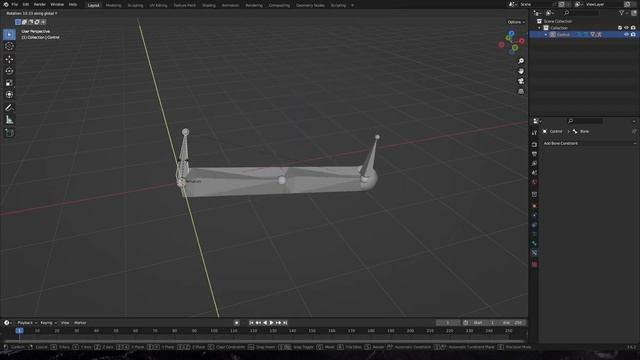The width and height of the screenshot is (640, 360).
Task: Open the Add Bone Constraint dropdown
Action: tap(589, 143)
